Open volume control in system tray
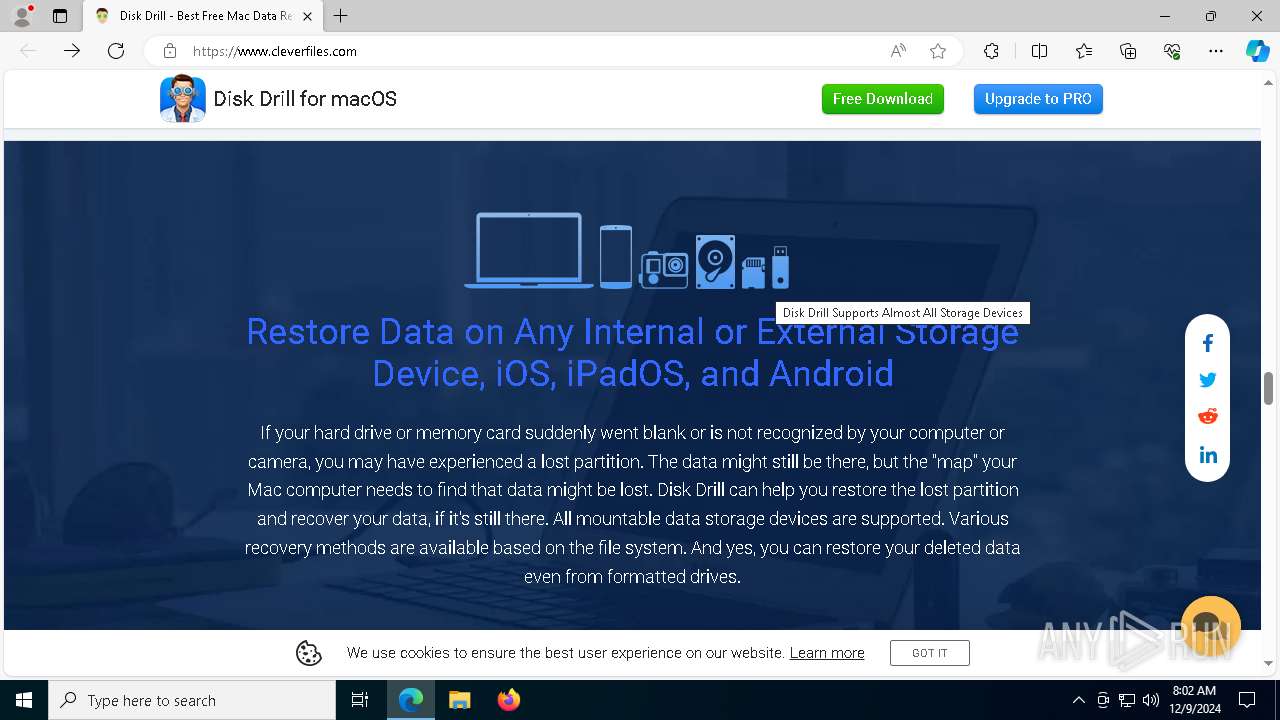Image resolution: width=1280 pixels, height=720 pixels. point(1151,700)
